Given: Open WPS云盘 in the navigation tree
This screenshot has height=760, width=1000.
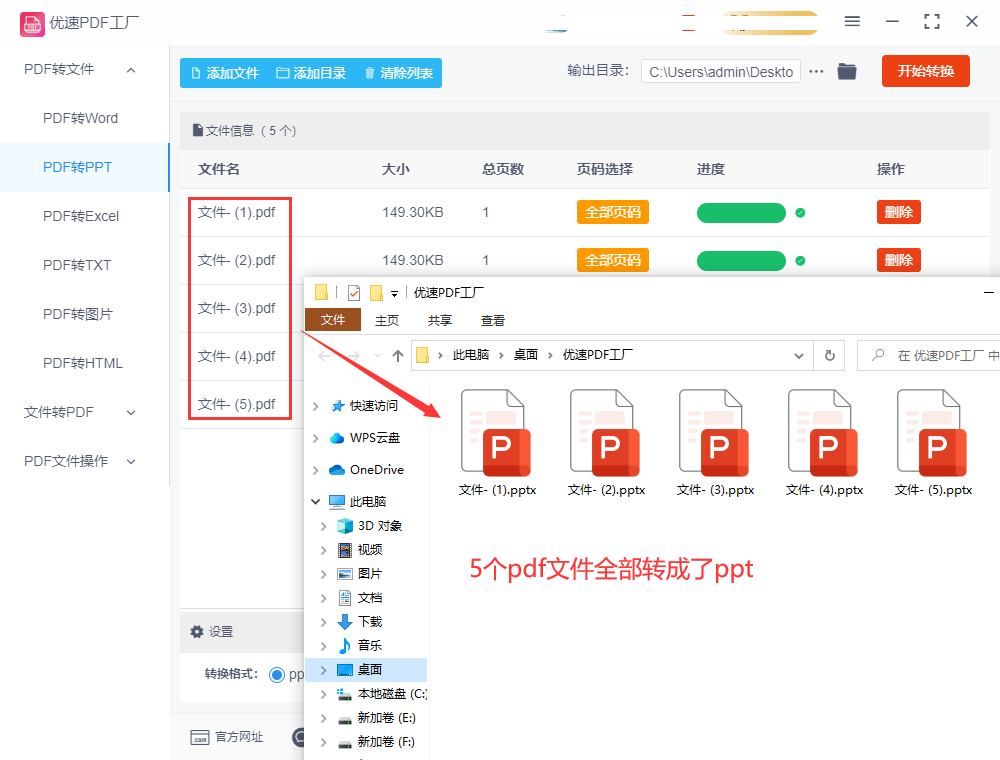Looking at the screenshot, I should tap(374, 438).
